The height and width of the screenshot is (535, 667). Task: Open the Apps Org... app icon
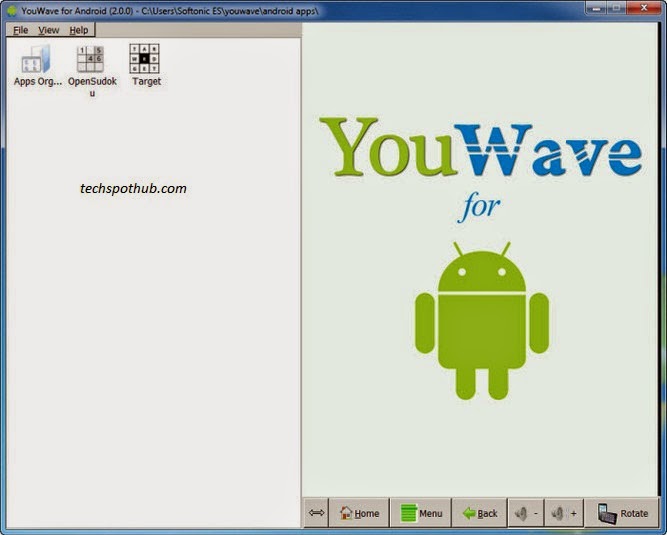[x=37, y=59]
